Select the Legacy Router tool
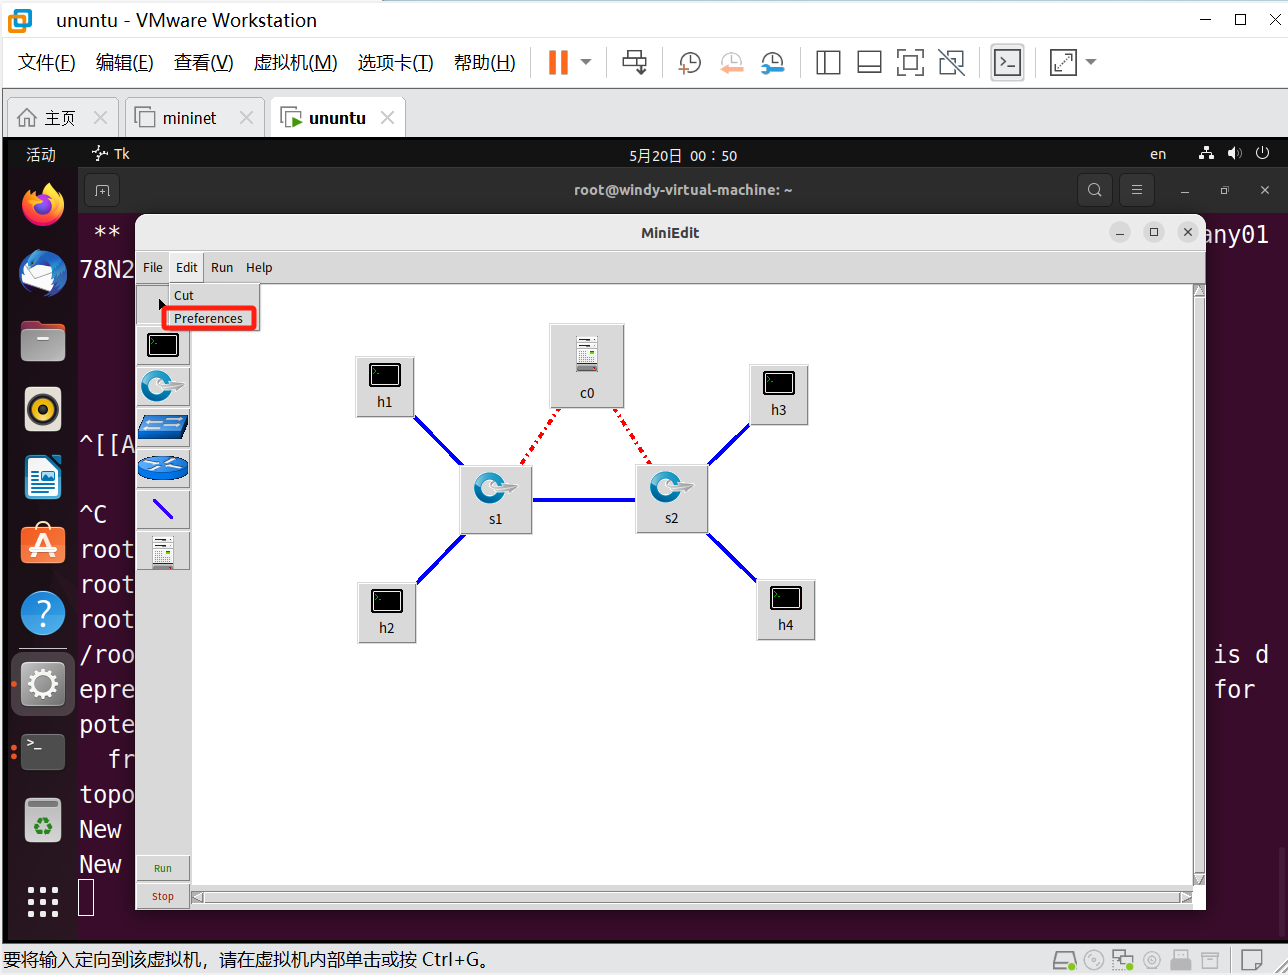 (x=163, y=467)
